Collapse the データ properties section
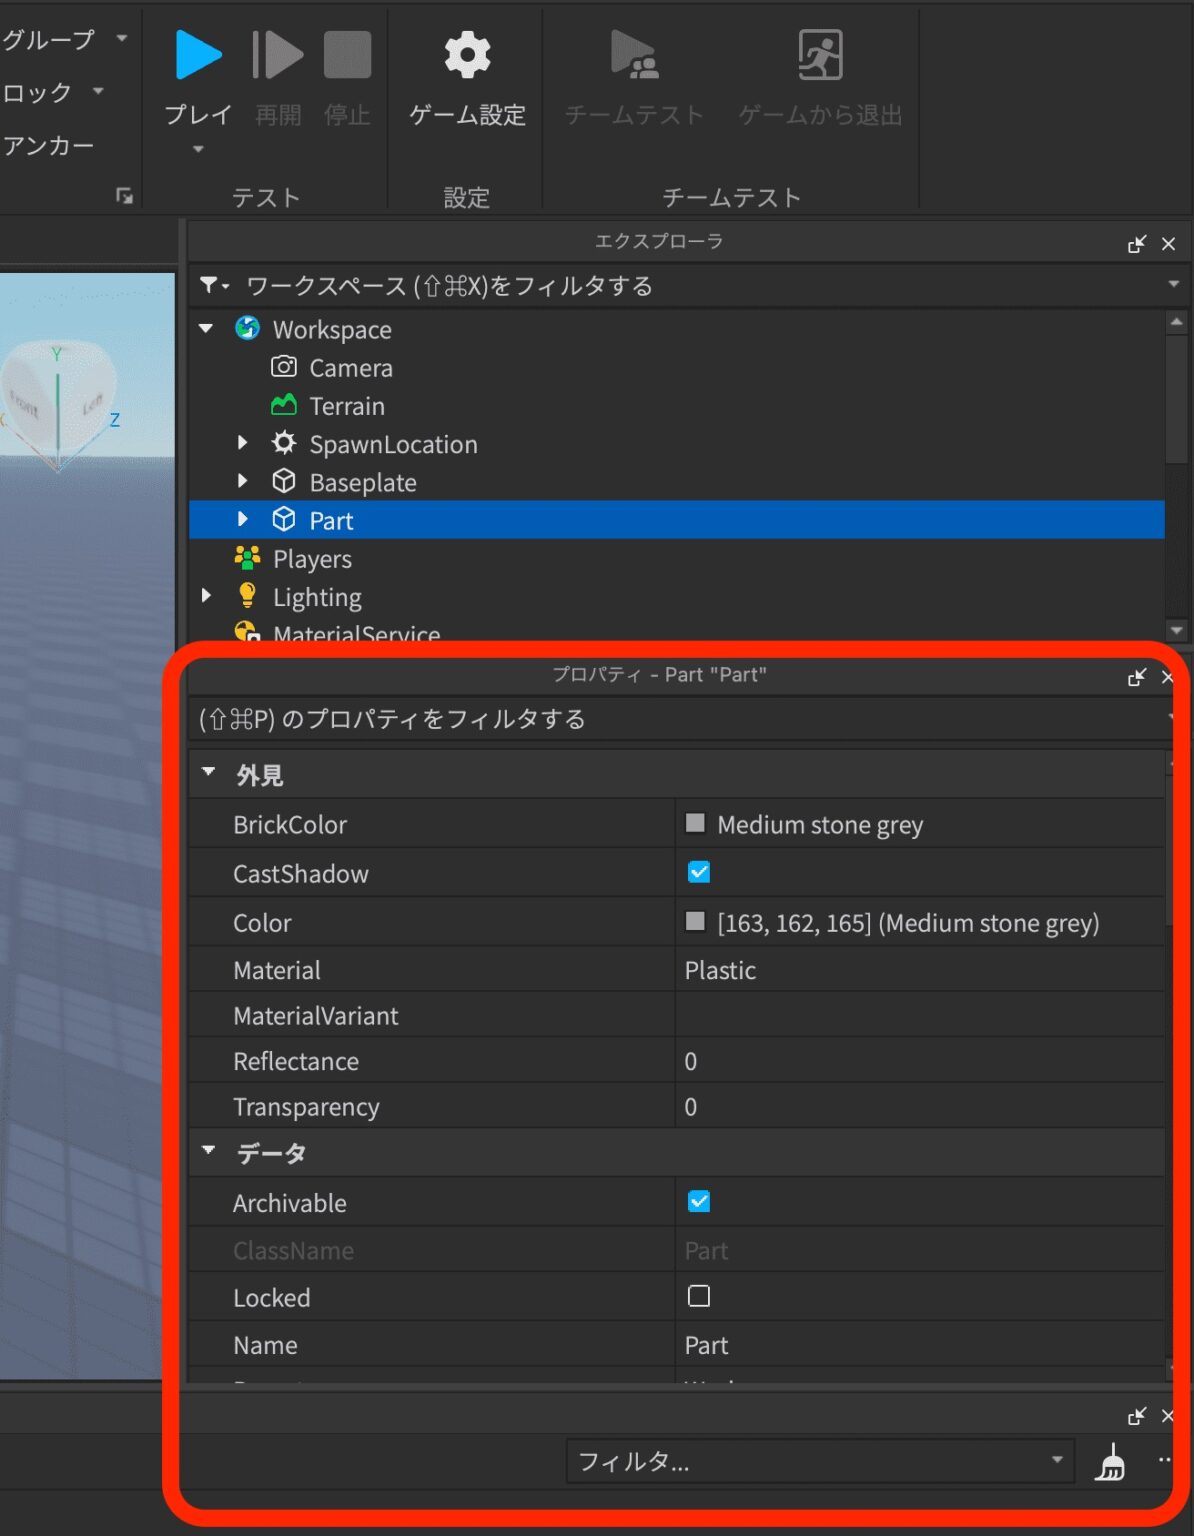 tap(208, 1151)
